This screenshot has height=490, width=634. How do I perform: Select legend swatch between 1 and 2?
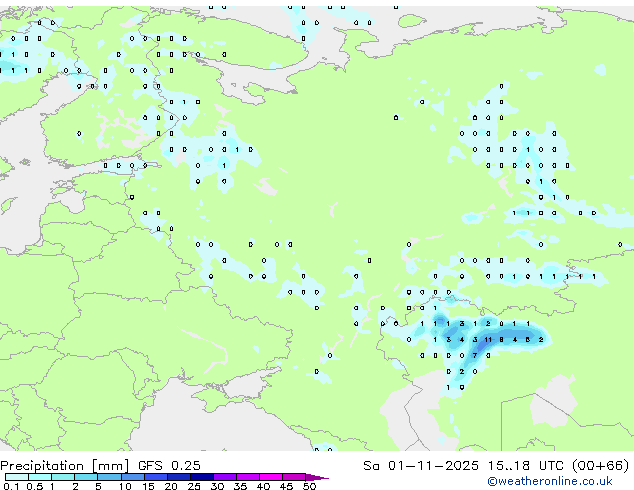[63, 477]
